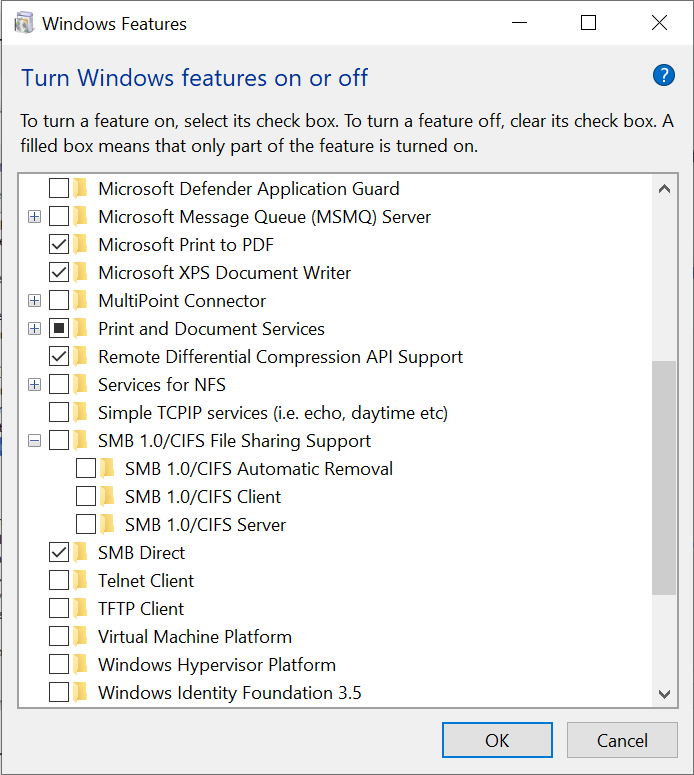694x775 pixels.
Task: Click the Windows Features title bar icon
Action: coord(24,23)
